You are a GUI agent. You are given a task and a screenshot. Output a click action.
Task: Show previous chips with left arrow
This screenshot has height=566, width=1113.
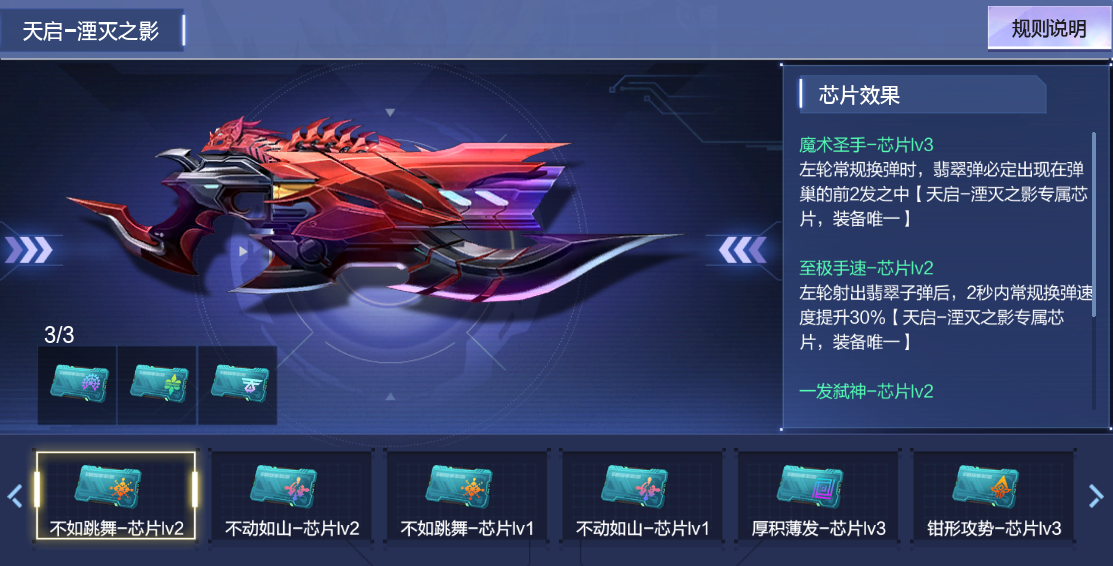[x=15, y=495]
